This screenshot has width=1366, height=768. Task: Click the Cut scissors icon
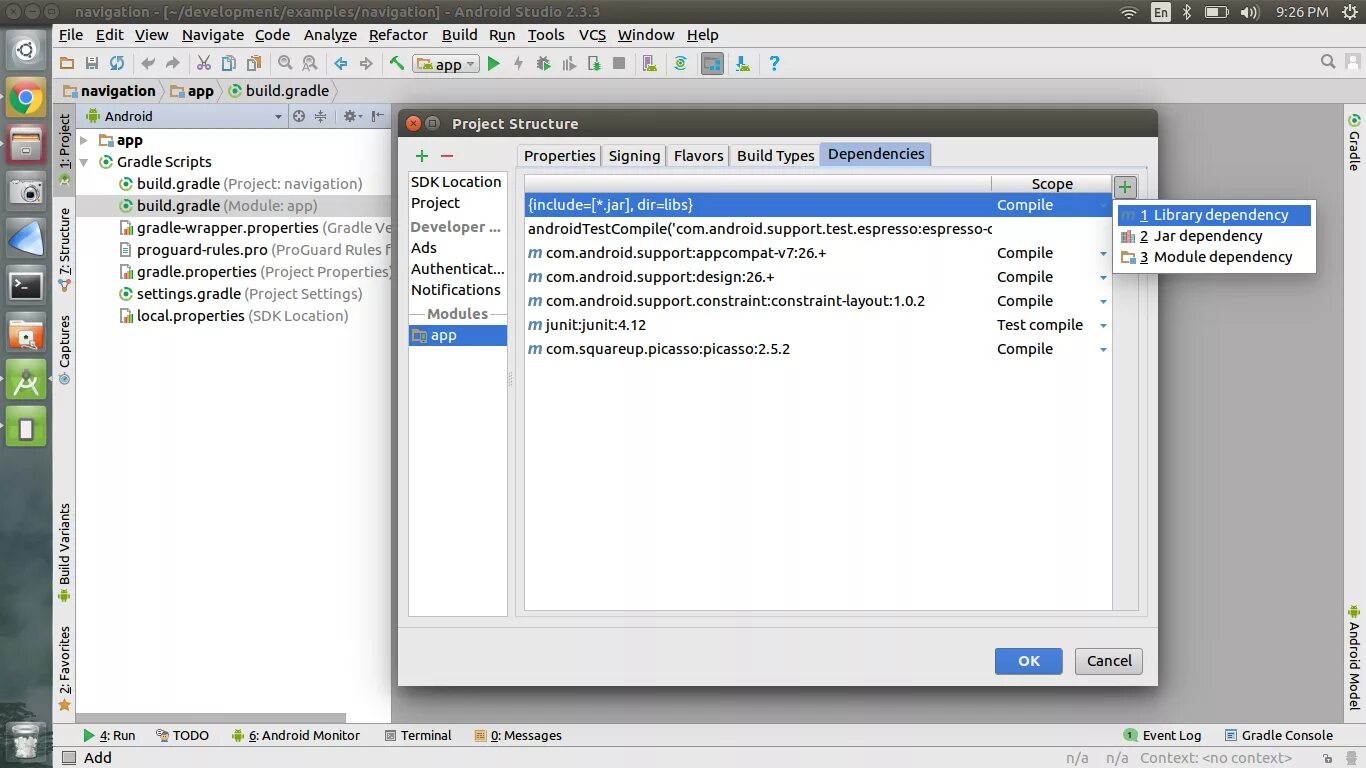(204, 63)
